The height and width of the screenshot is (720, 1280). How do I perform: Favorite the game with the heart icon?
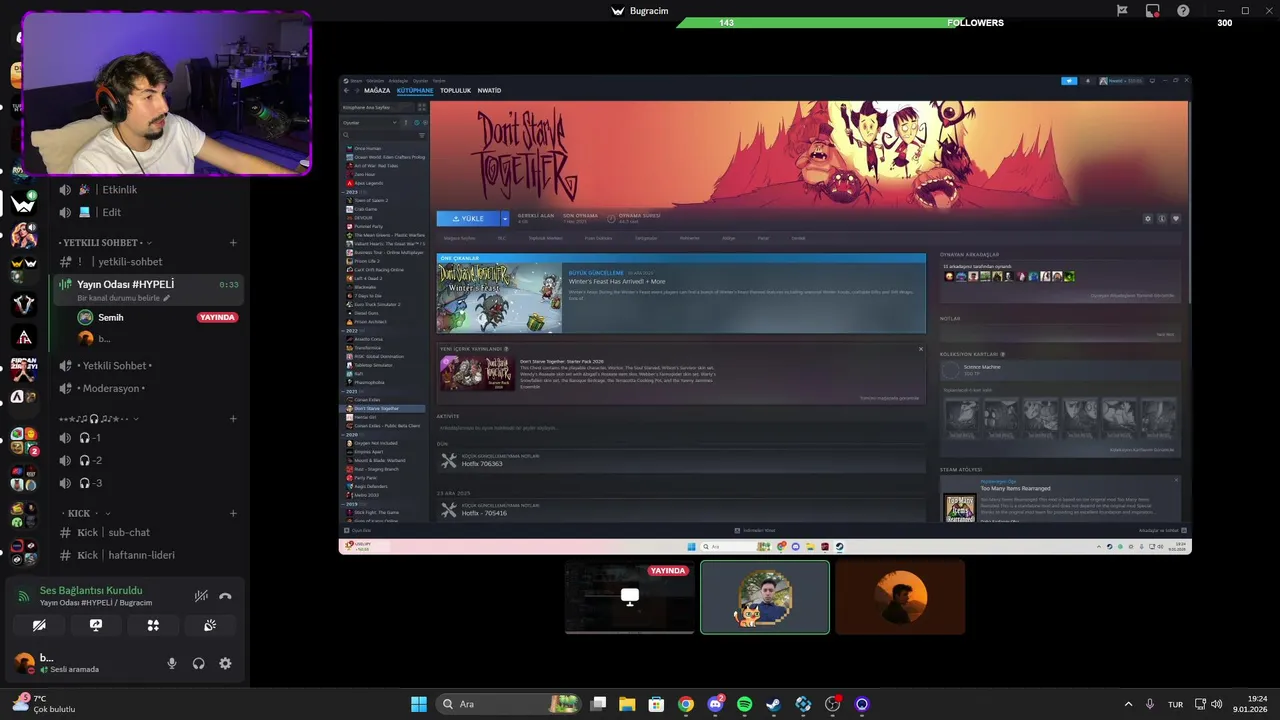(1176, 218)
